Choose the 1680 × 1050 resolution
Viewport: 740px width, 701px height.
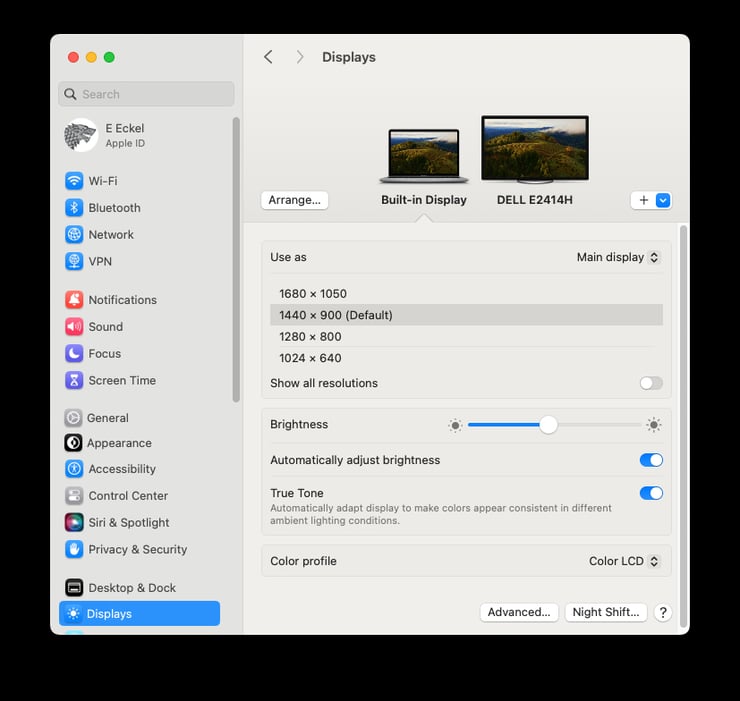(x=313, y=294)
